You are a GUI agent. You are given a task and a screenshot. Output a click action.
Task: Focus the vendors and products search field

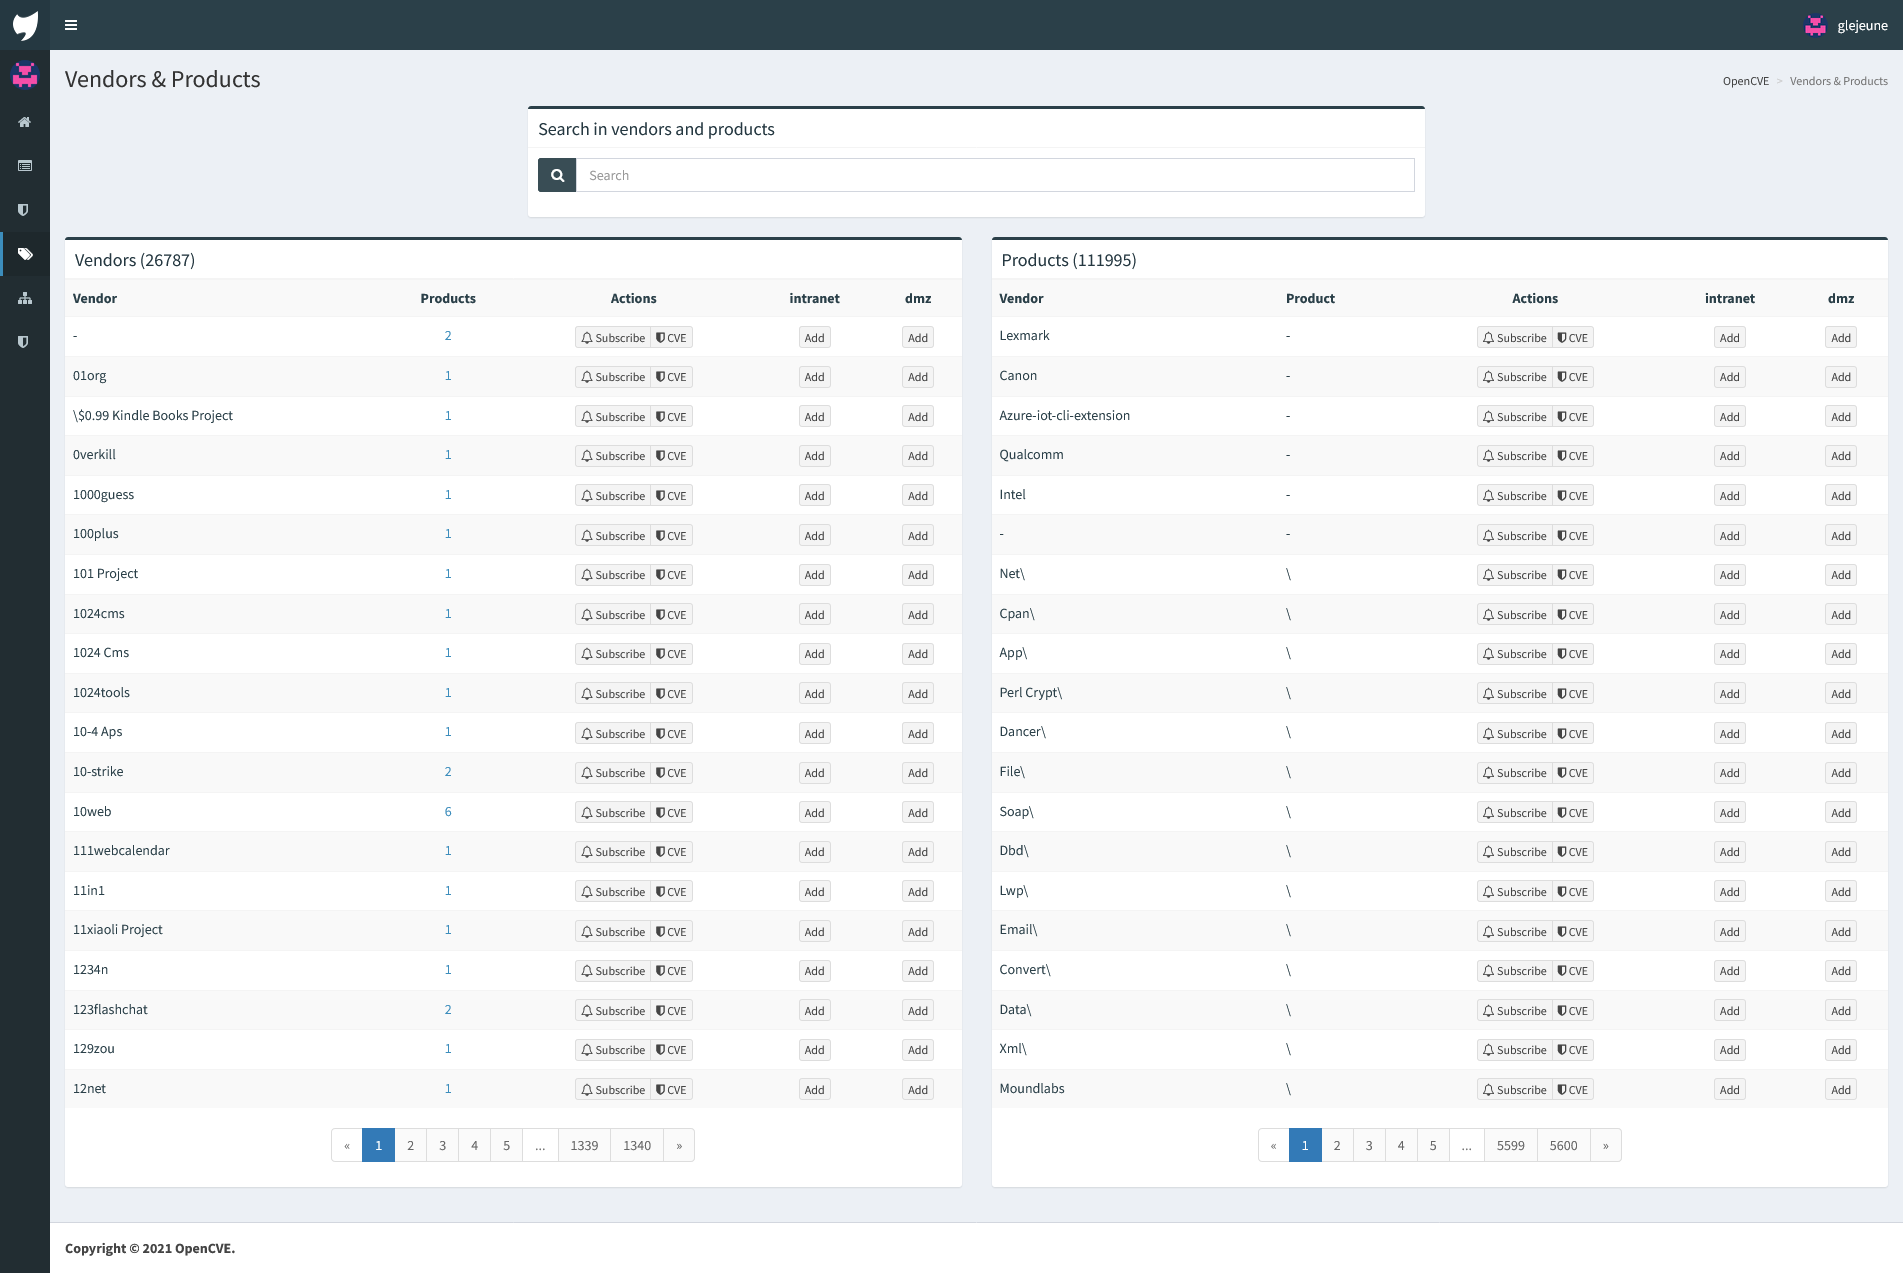[x=995, y=175]
